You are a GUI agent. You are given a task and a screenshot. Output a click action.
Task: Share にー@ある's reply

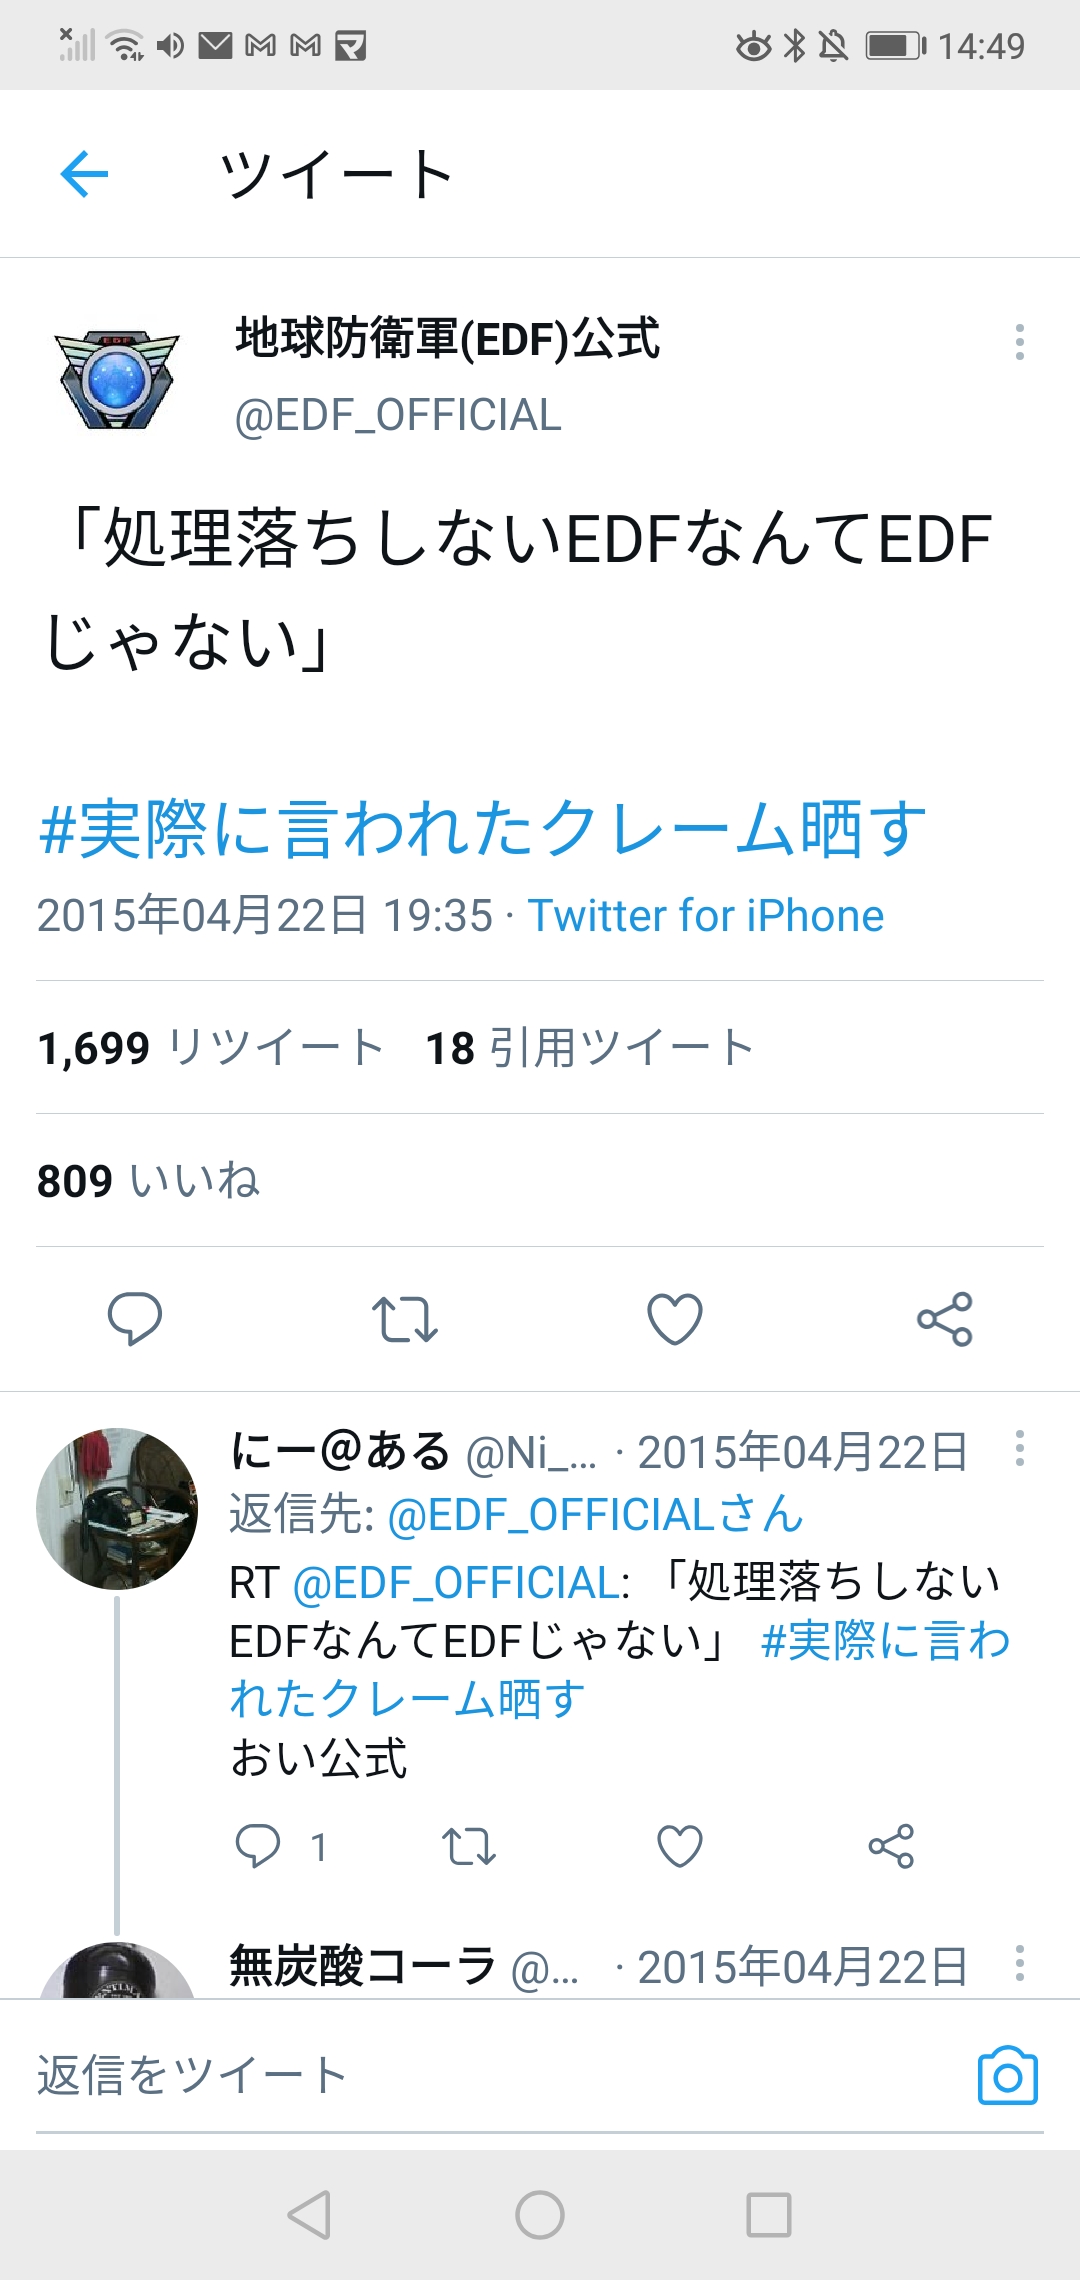point(891,1846)
